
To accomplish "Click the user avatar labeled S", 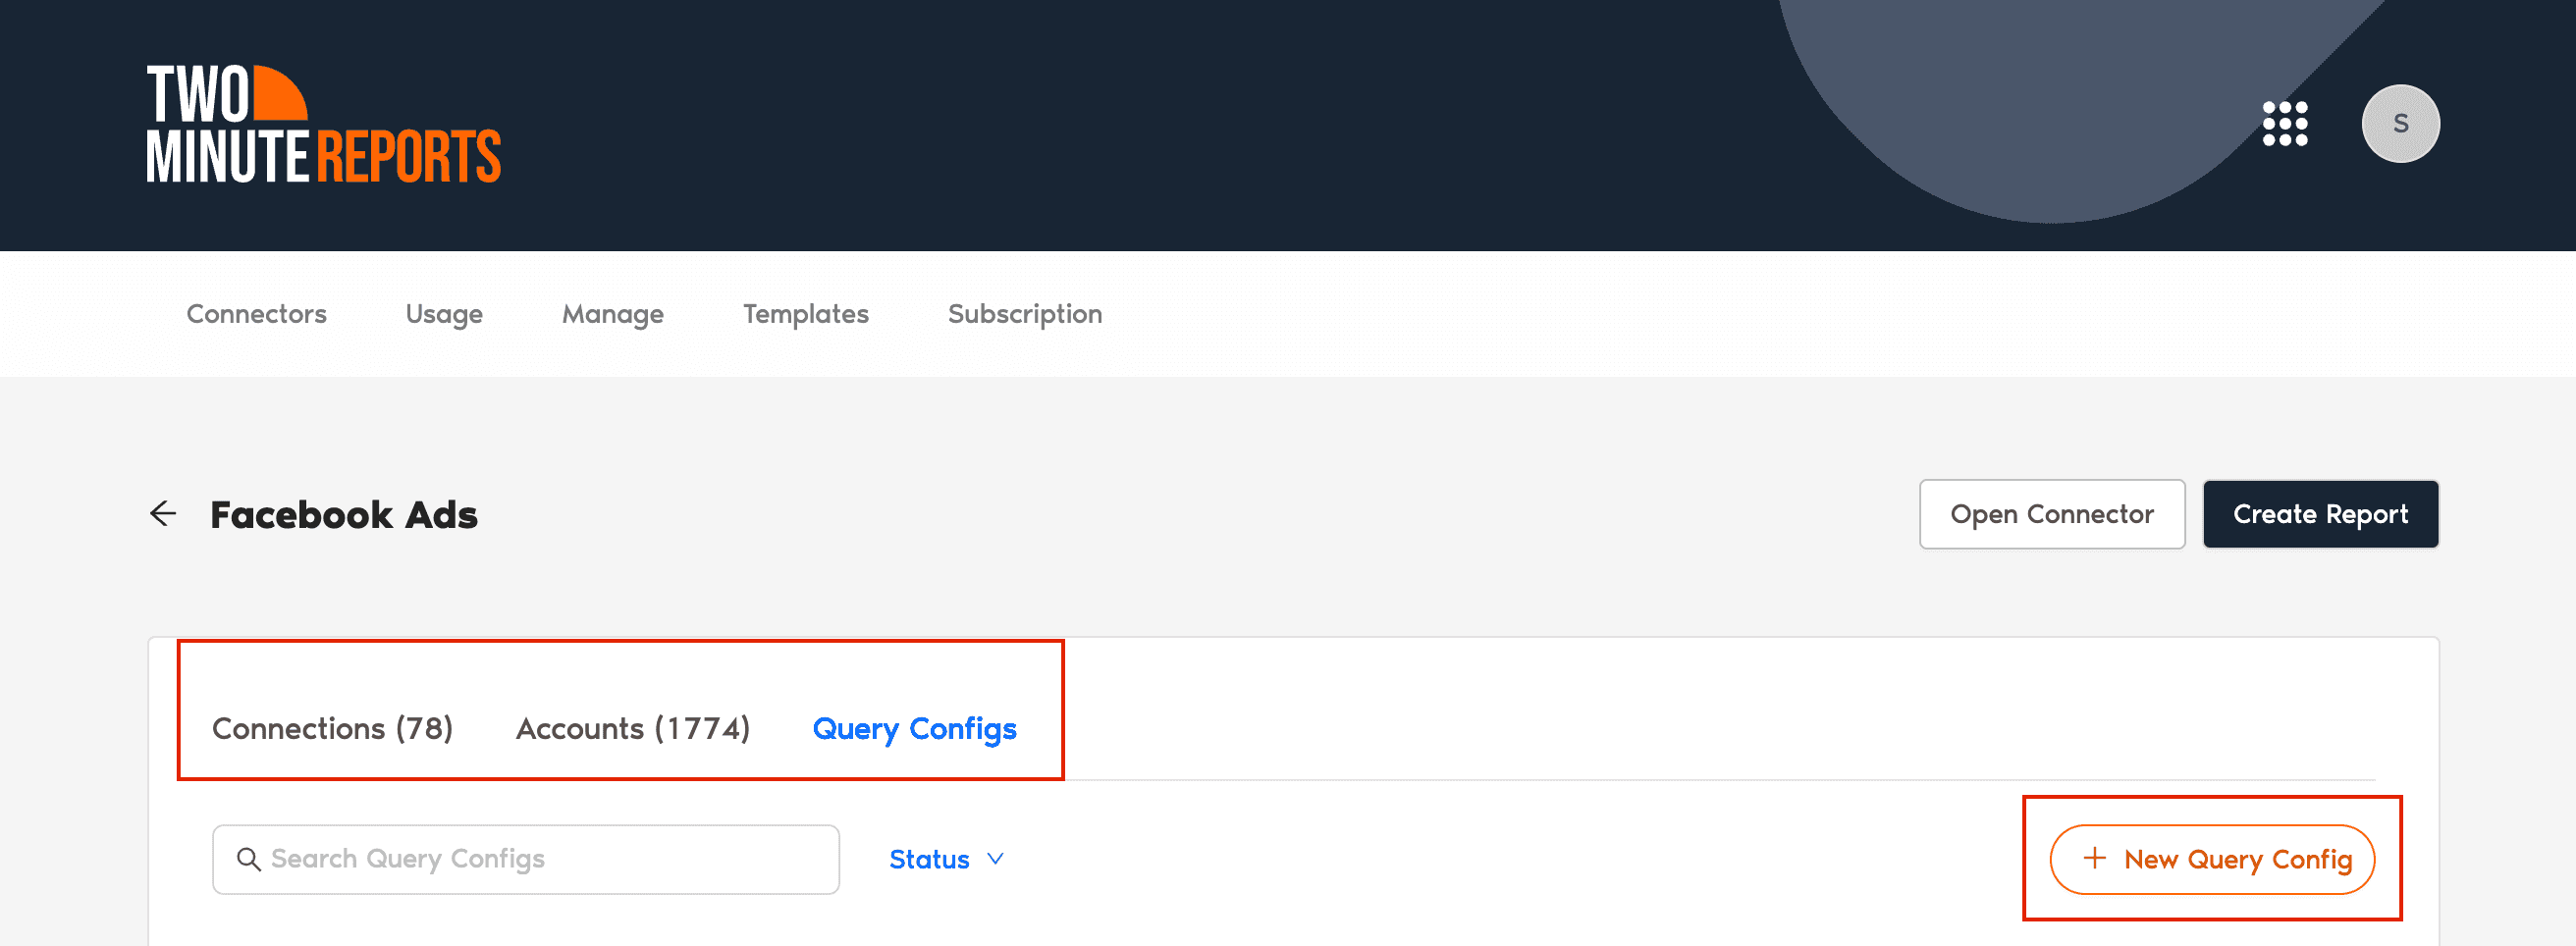I will [2400, 124].
